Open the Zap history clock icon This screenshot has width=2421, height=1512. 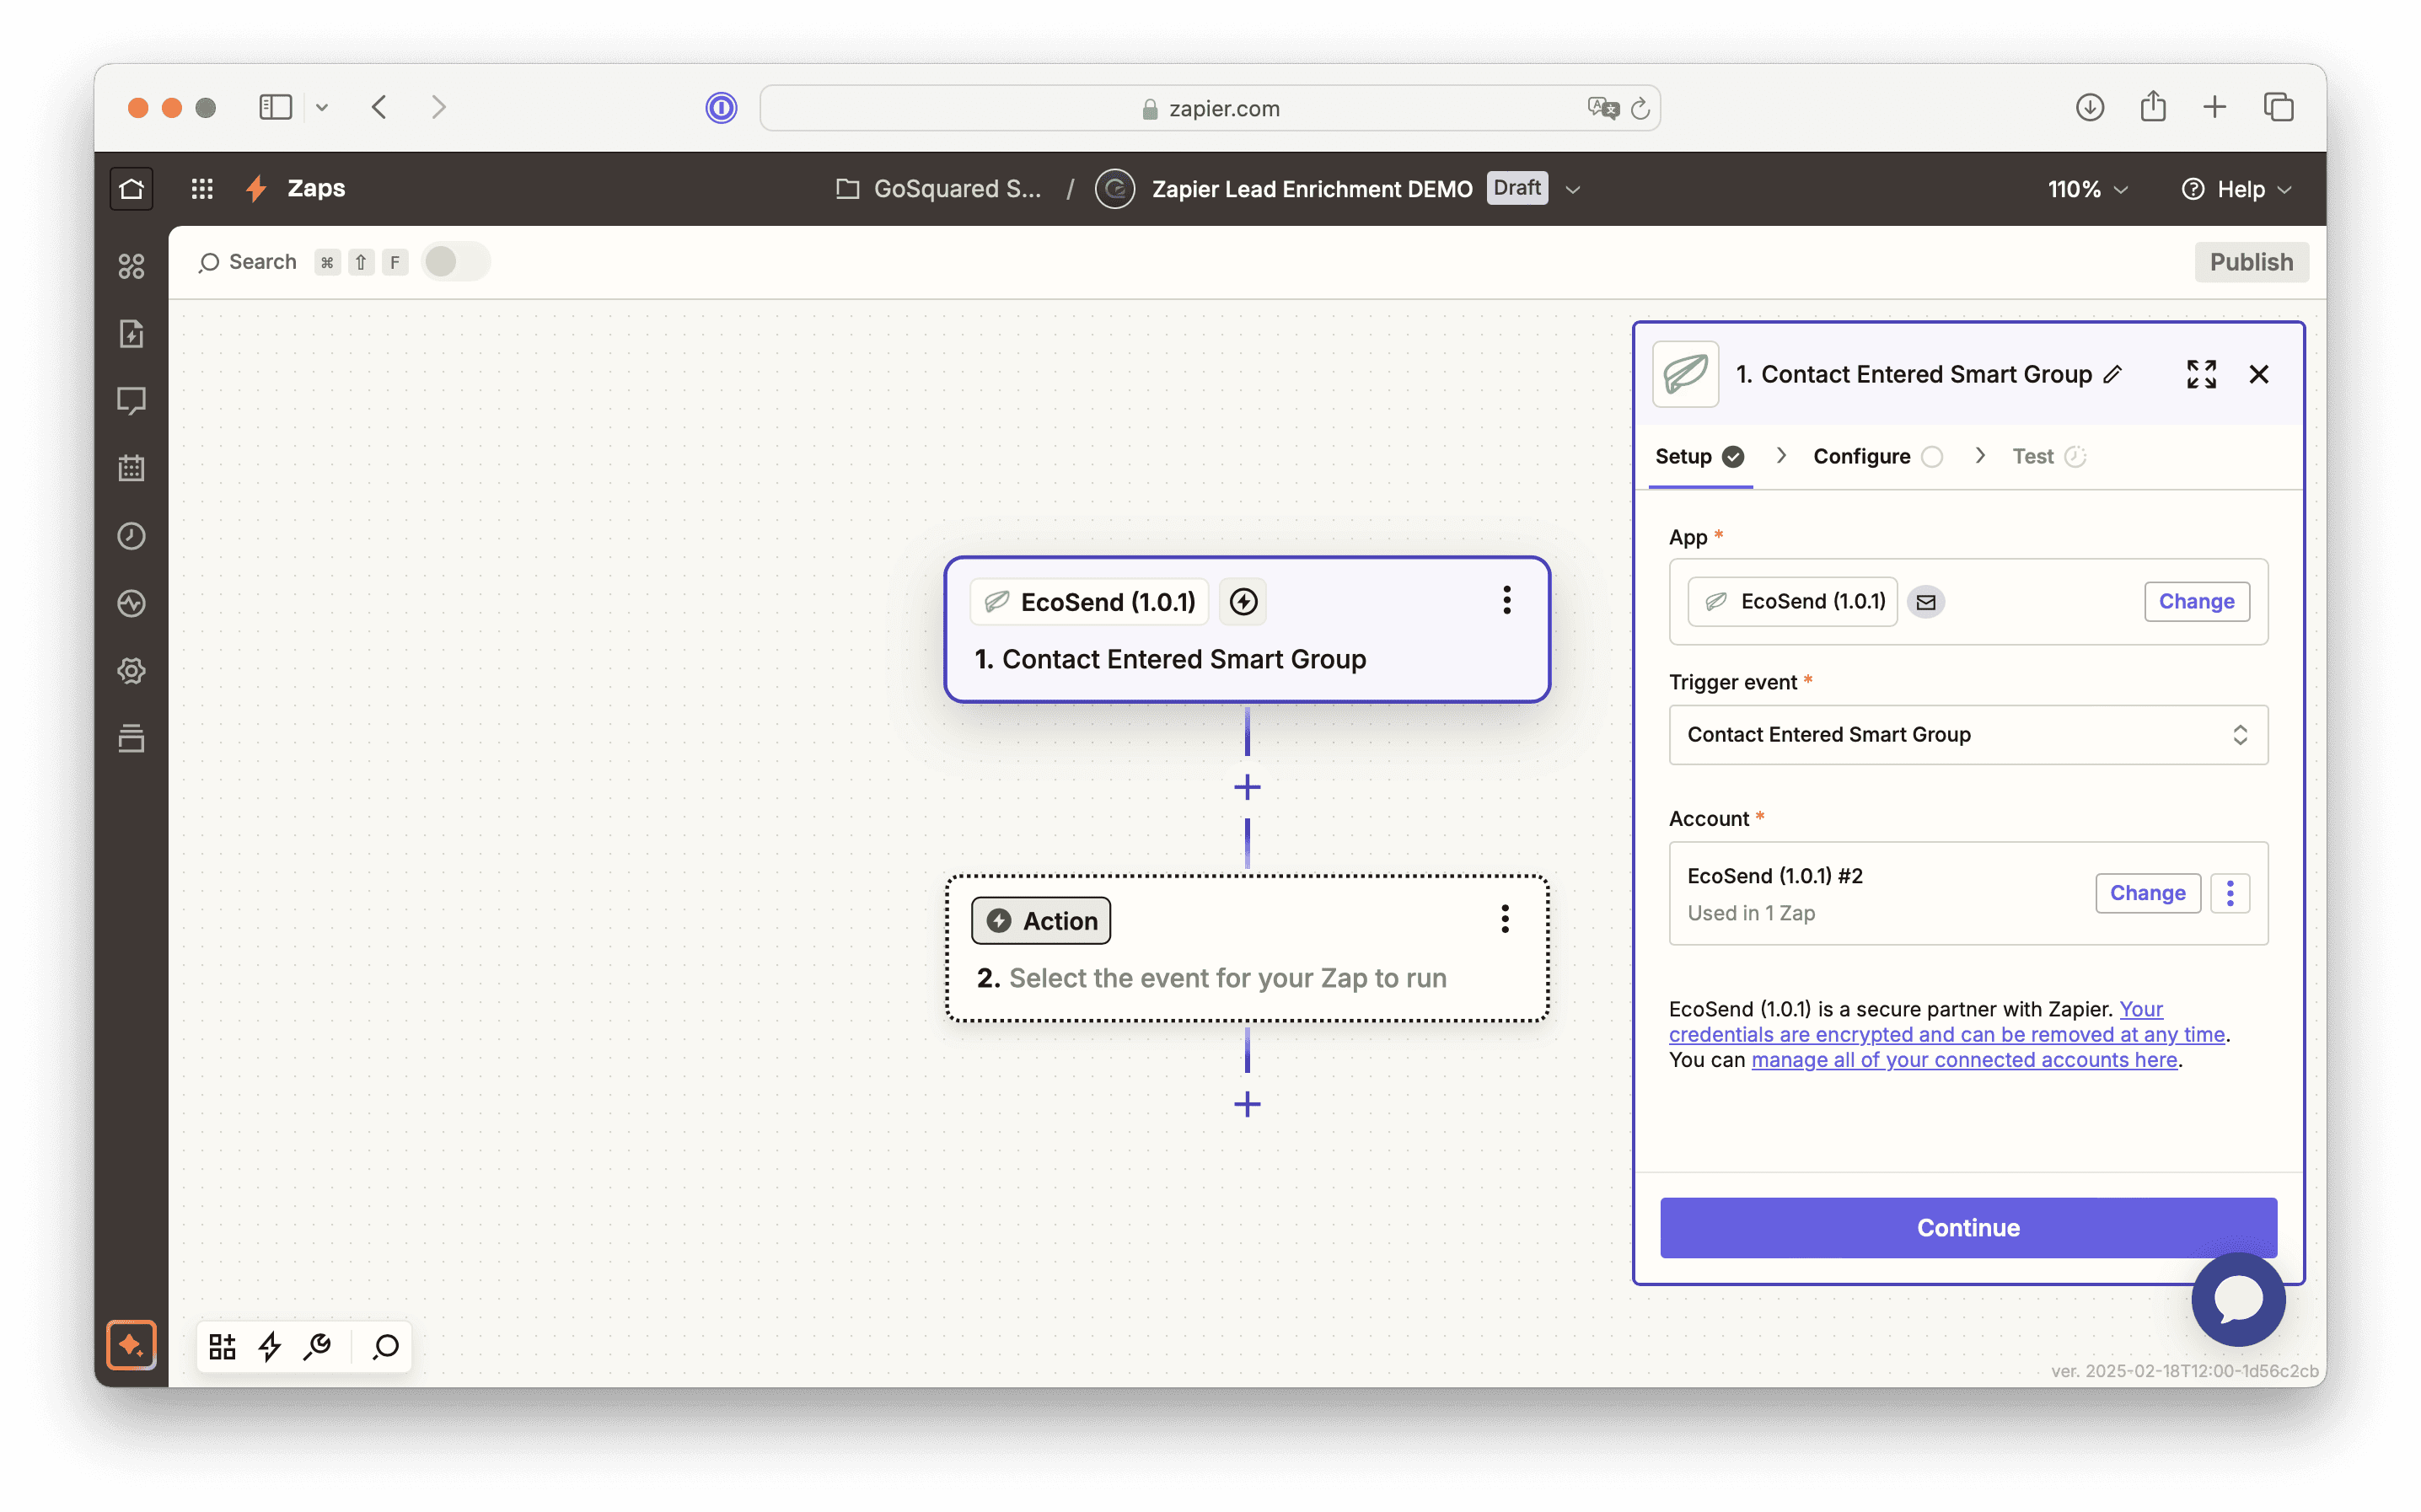coord(131,536)
